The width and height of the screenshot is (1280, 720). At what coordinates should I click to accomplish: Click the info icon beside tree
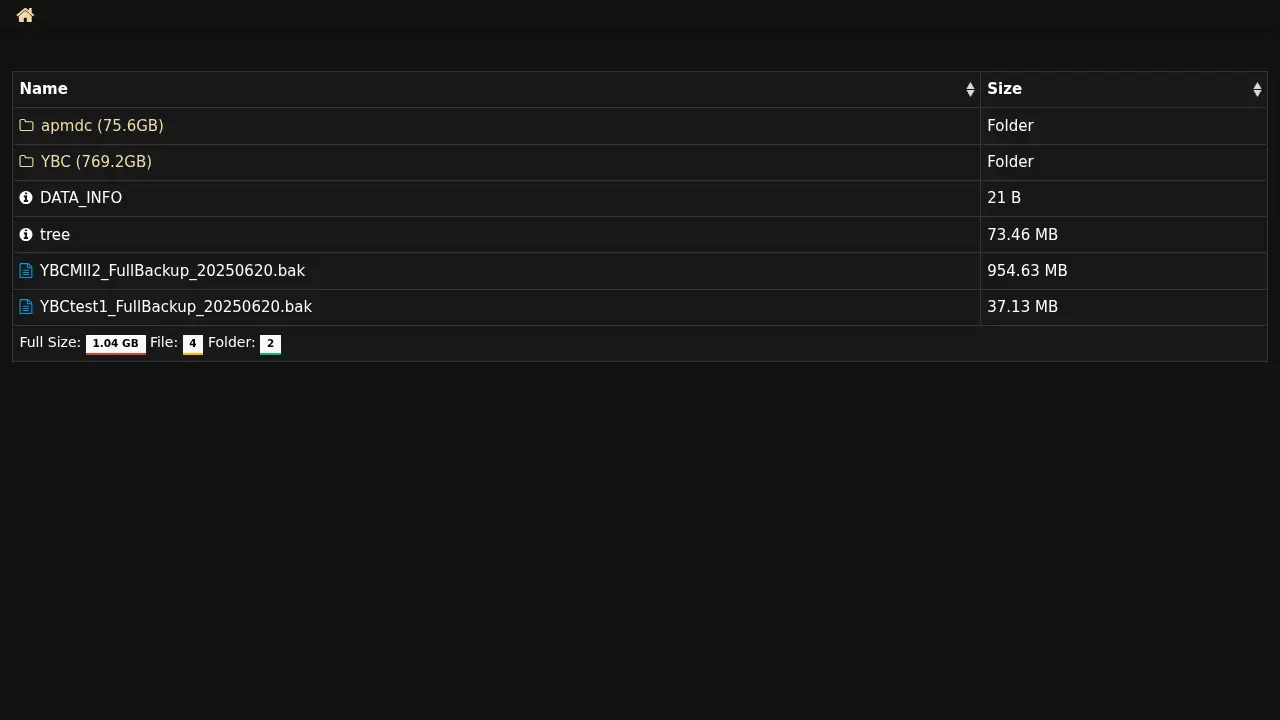26,235
